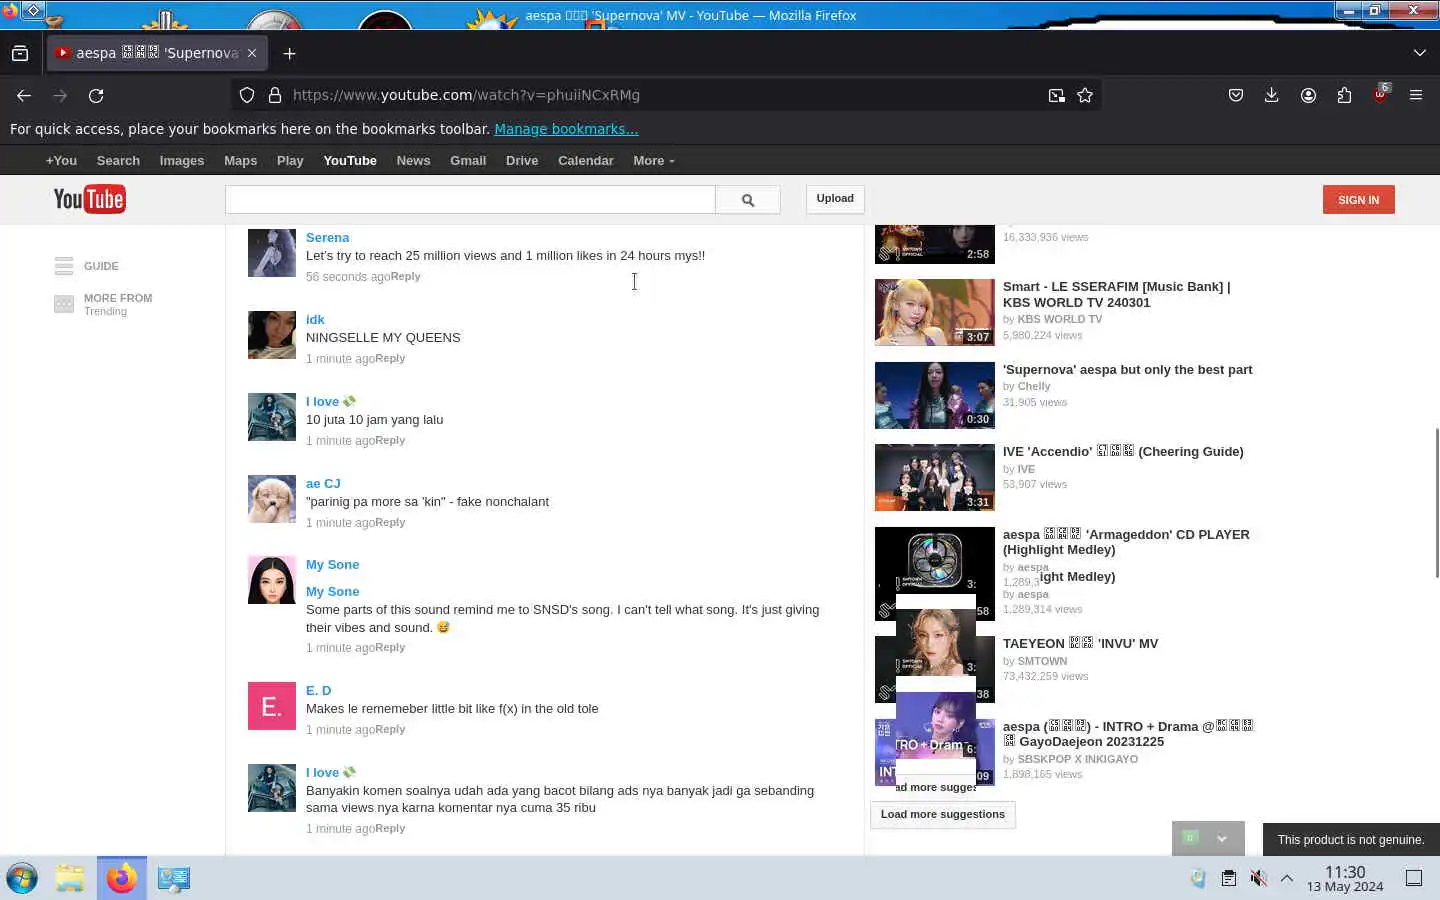Select News in the Google bar
The height and width of the screenshot is (900, 1440).
point(413,160)
